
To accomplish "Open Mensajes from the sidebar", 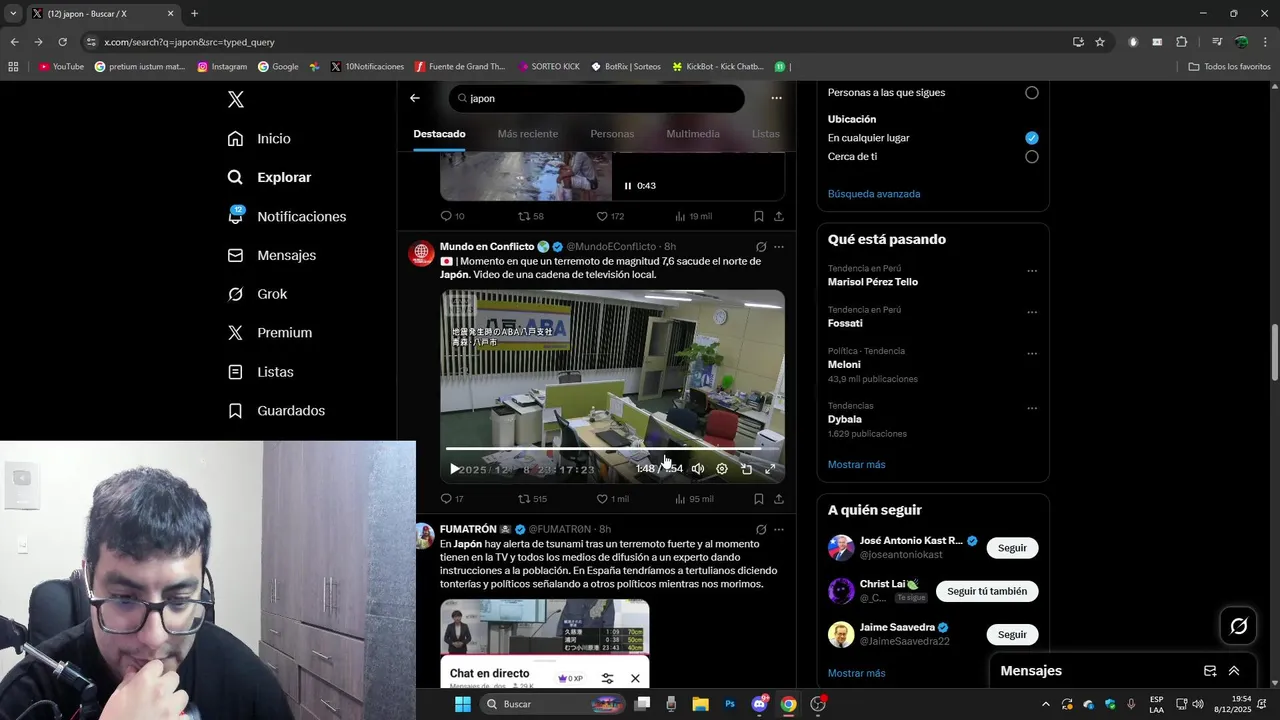I will 272,255.
